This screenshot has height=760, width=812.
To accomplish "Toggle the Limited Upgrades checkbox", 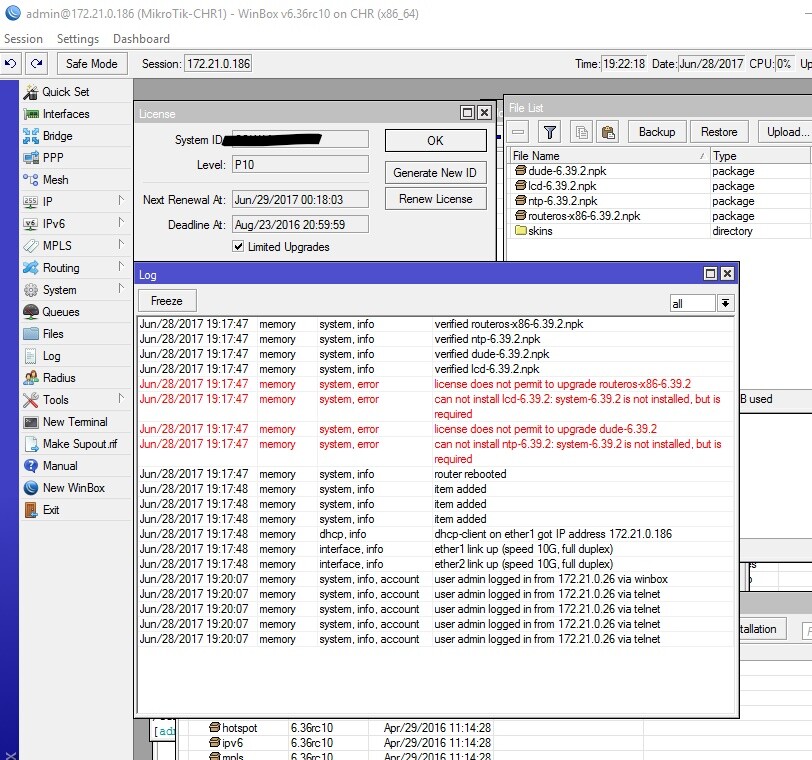I will (237, 247).
